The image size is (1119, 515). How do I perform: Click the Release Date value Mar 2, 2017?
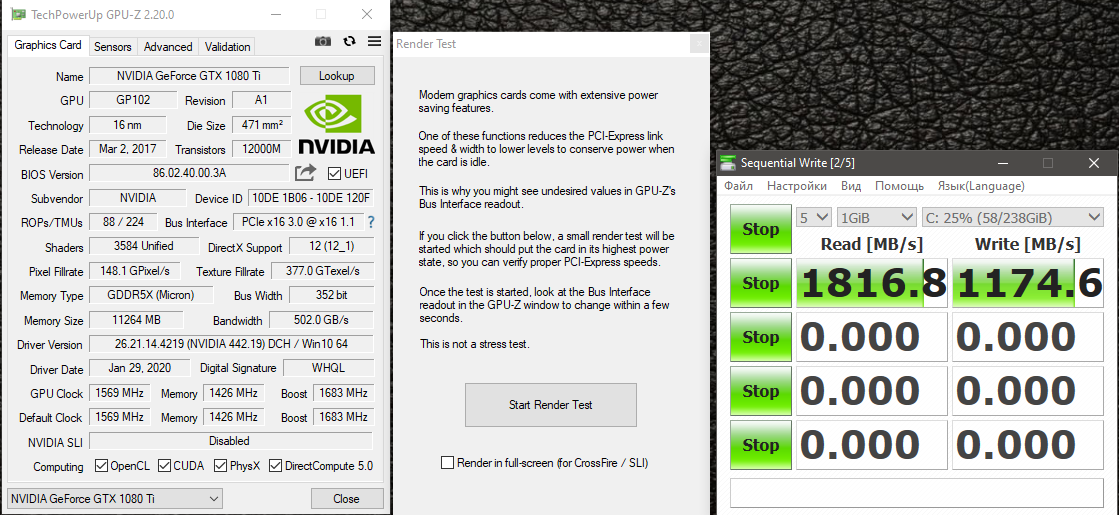(x=128, y=149)
